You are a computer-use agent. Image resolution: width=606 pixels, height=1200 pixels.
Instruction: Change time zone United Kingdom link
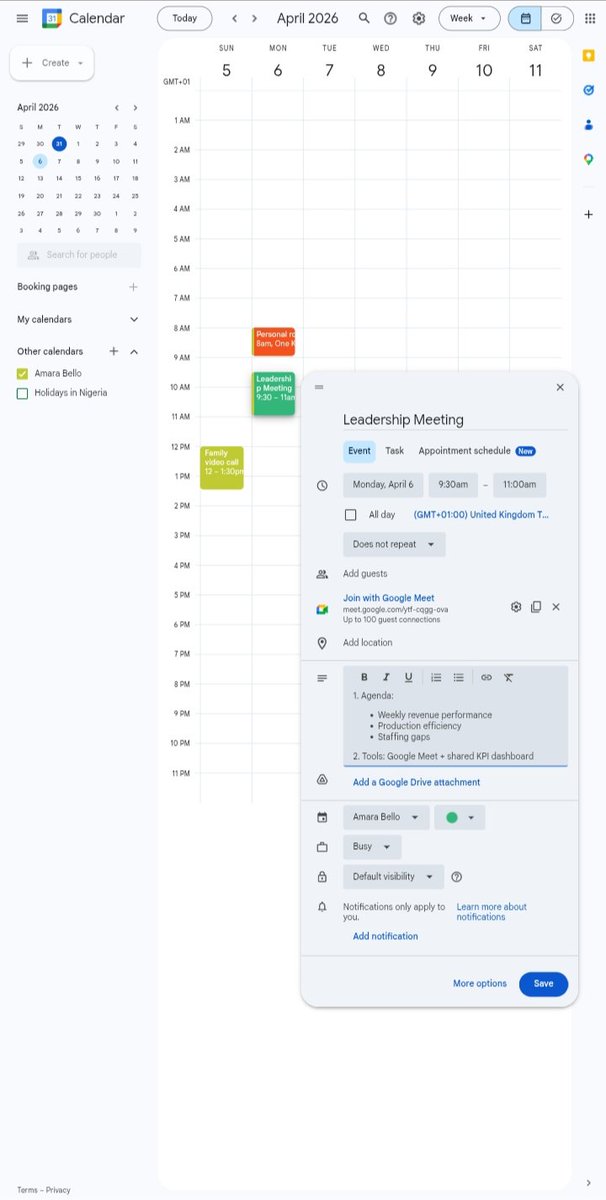[x=481, y=515]
